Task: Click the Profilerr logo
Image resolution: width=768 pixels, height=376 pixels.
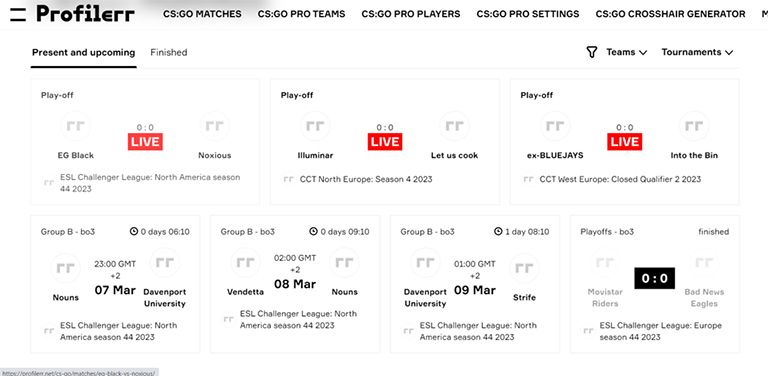Action: click(85, 14)
